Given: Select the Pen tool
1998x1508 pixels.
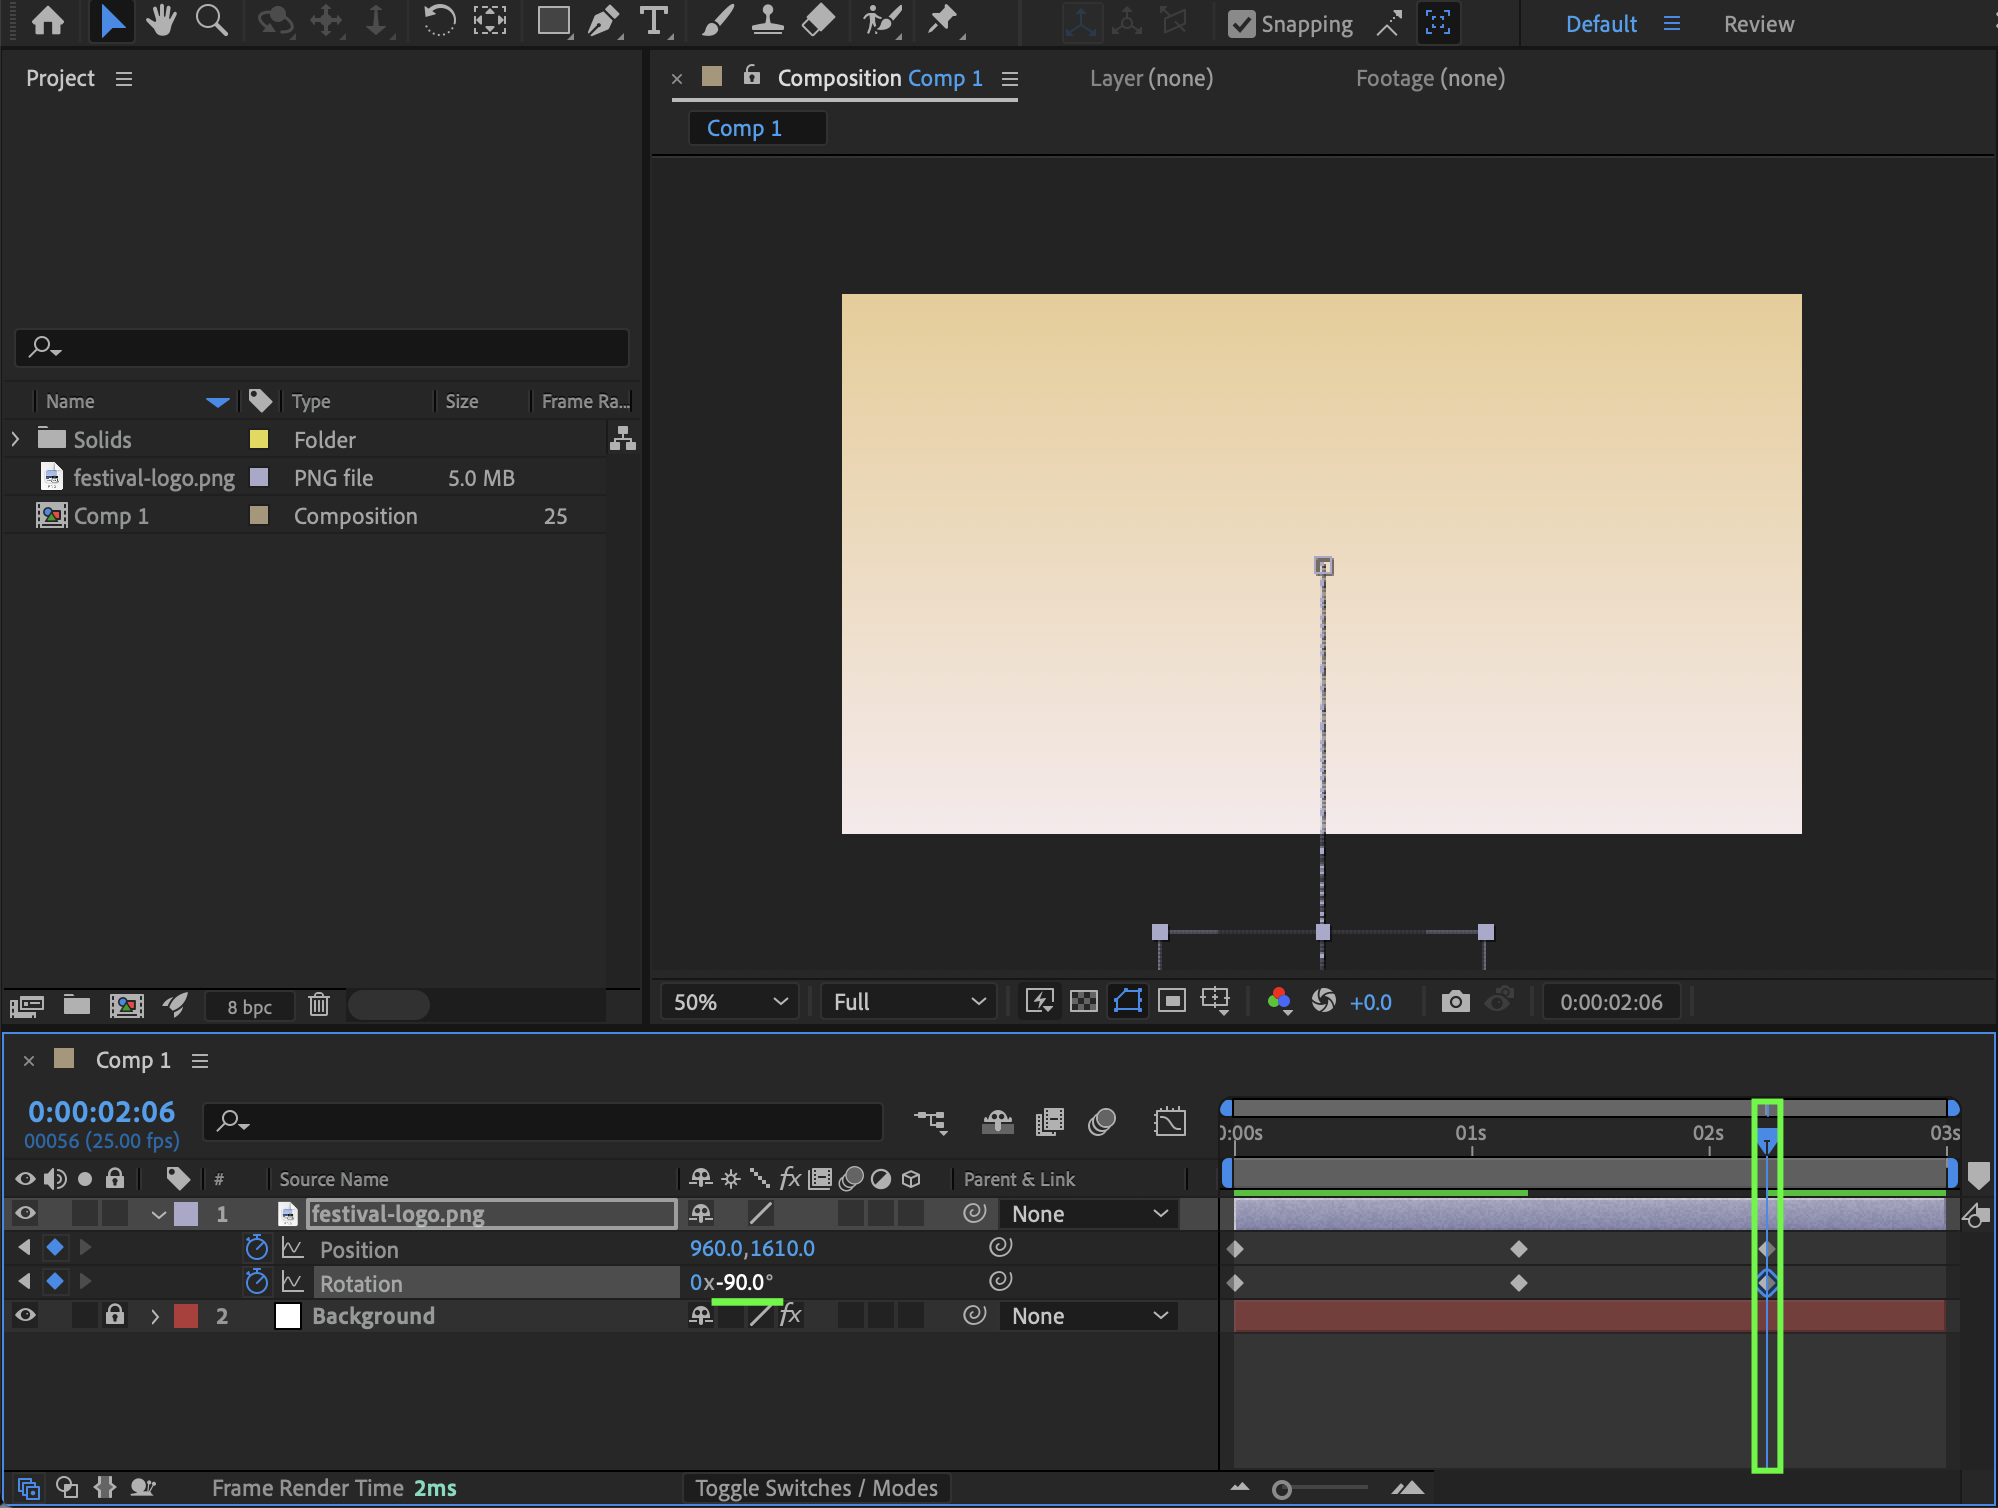Looking at the screenshot, I should tap(603, 22).
